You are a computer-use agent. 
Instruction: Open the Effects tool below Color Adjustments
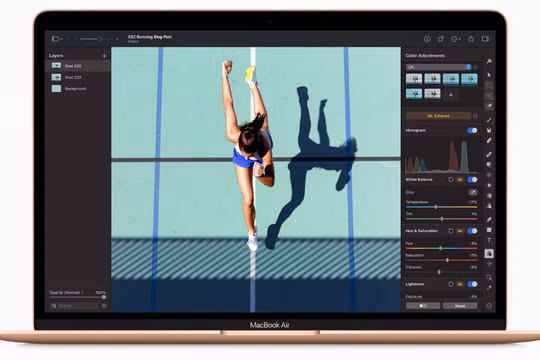pos(489,264)
